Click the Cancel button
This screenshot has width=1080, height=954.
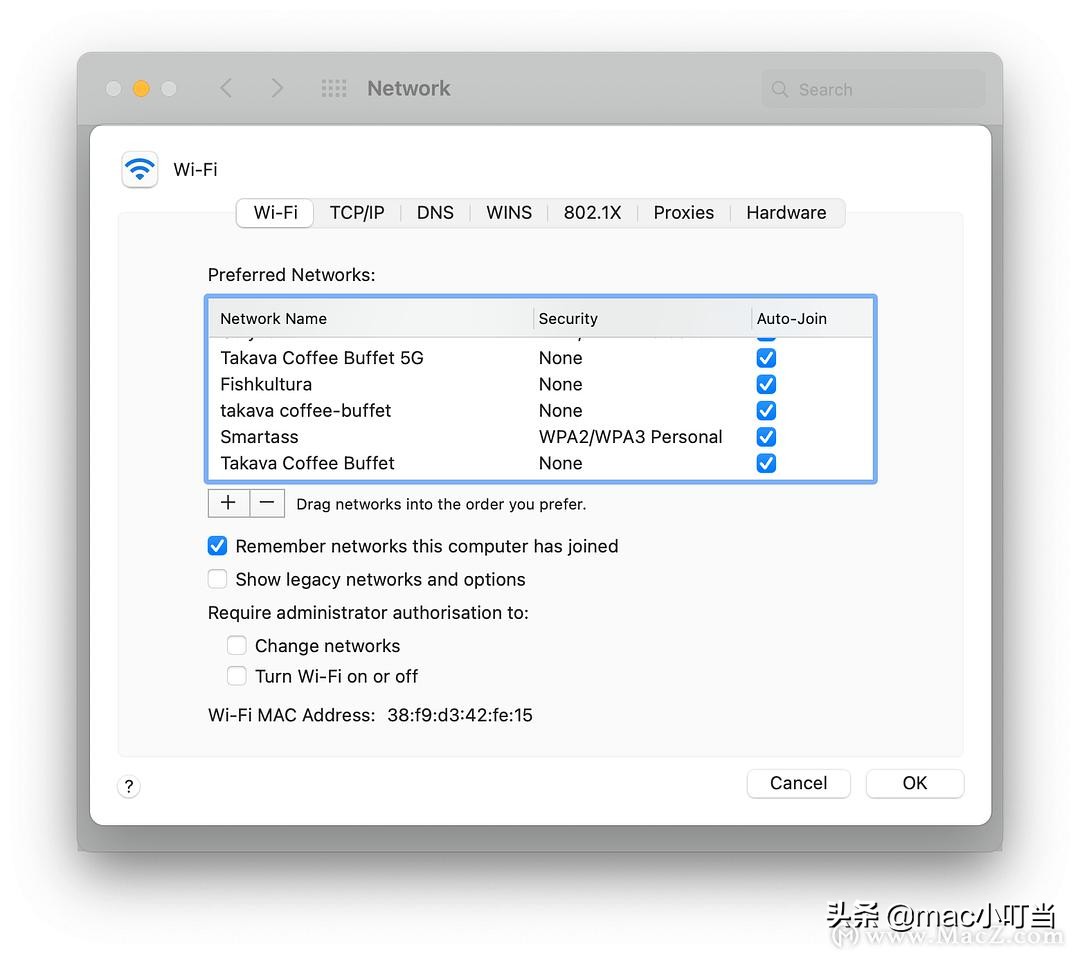798,783
